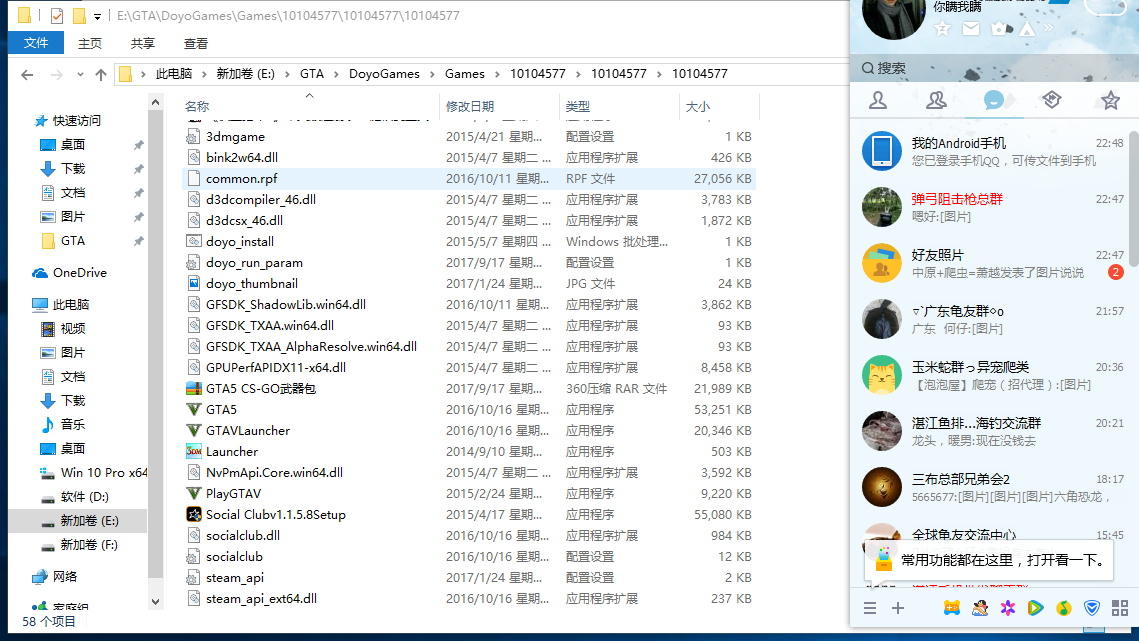Switch to the Home (主页) ribbon tab
This screenshot has height=641, width=1139.
90,44
